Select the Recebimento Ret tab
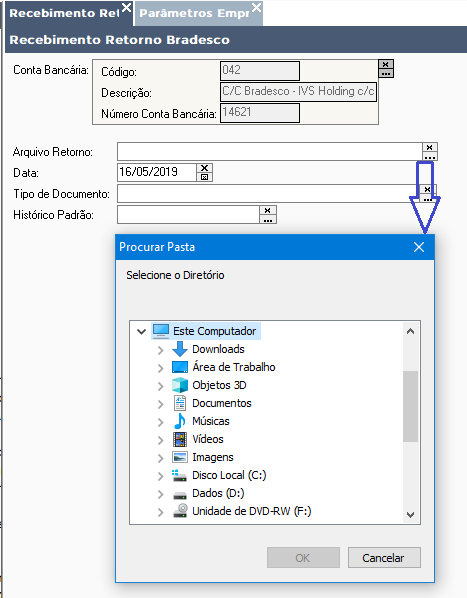The image size is (467, 598). 64,13
